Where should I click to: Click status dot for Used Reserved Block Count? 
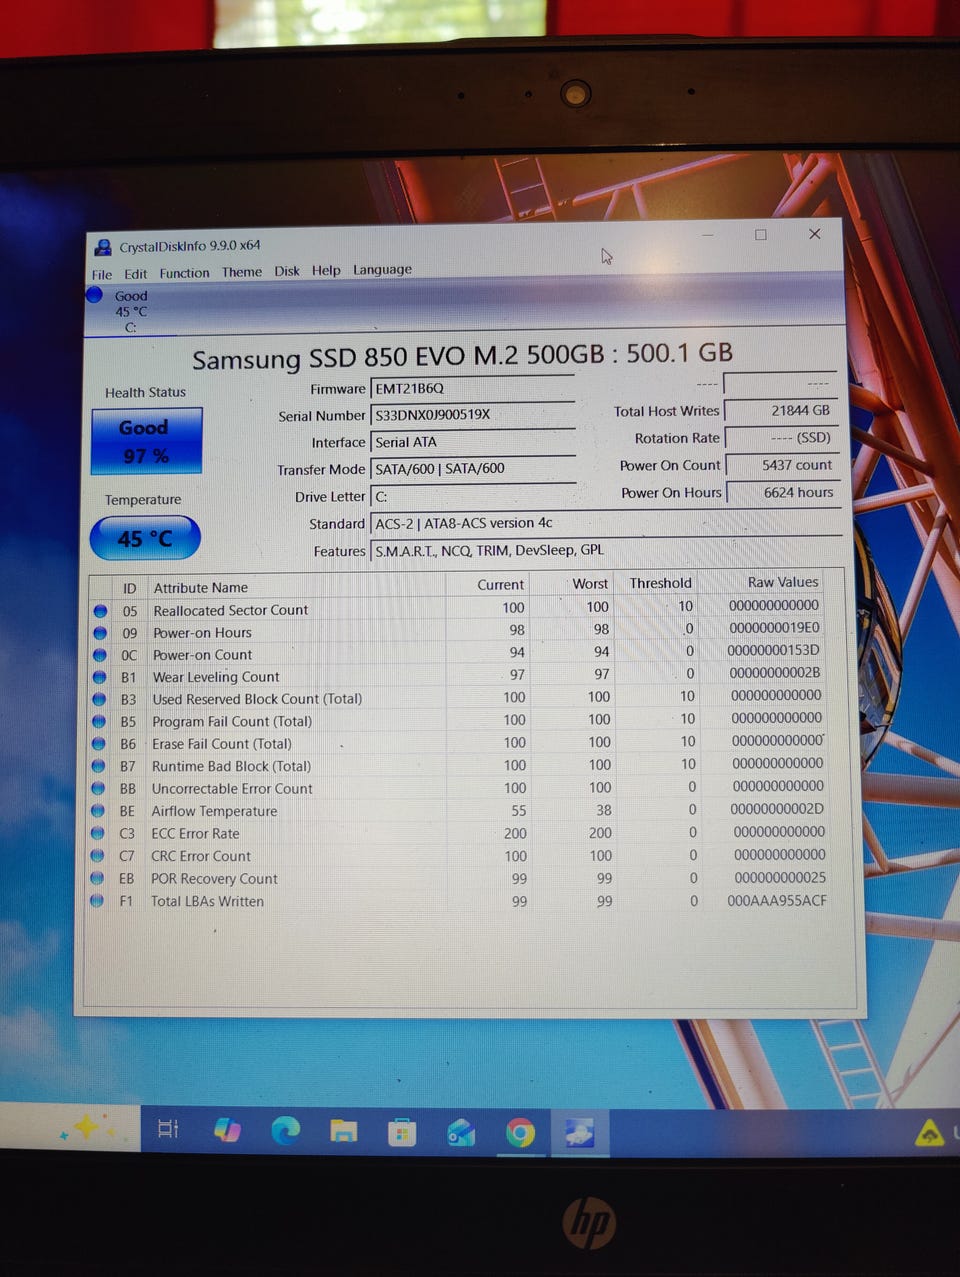tap(99, 699)
